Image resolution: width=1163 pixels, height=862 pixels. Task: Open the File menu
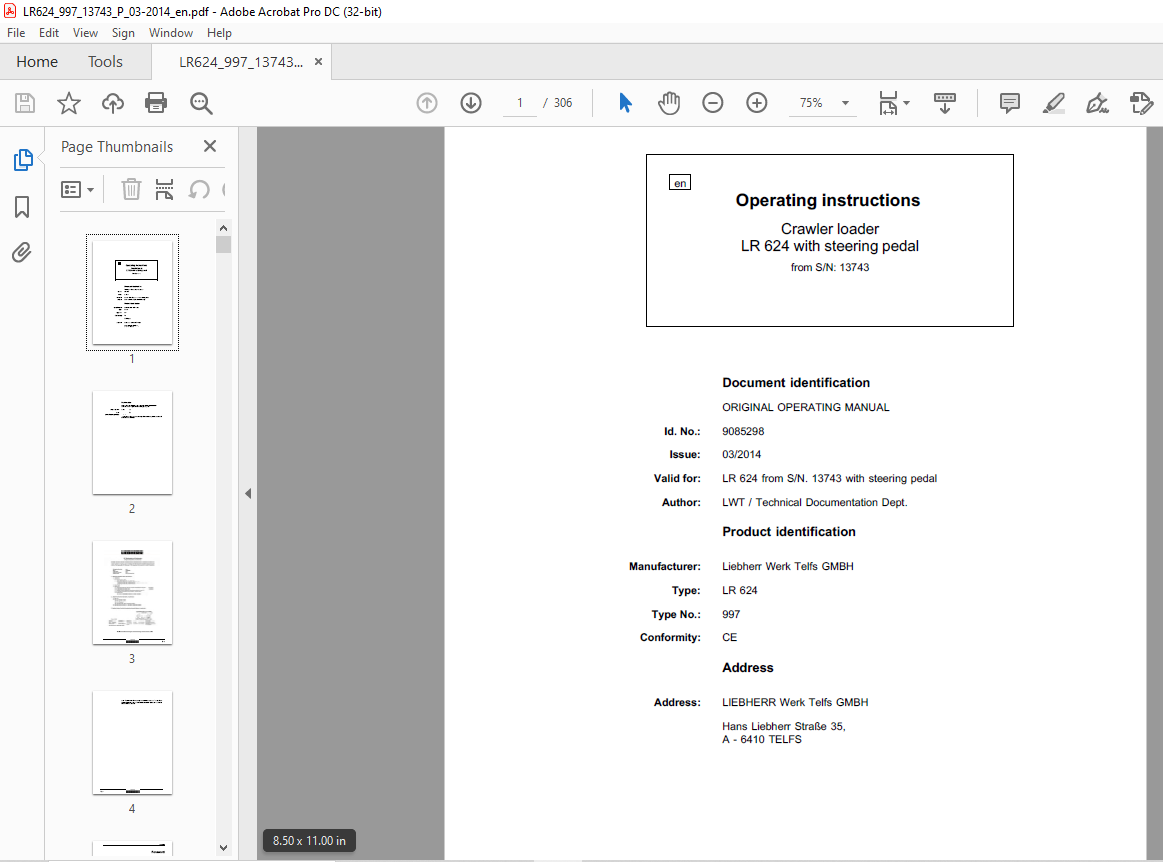tap(16, 33)
